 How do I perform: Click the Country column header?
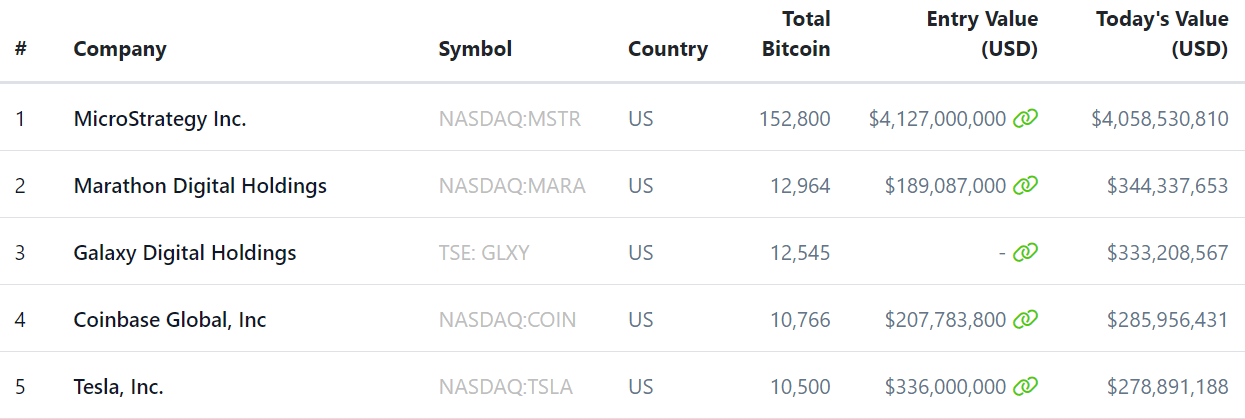click(668, 49)
